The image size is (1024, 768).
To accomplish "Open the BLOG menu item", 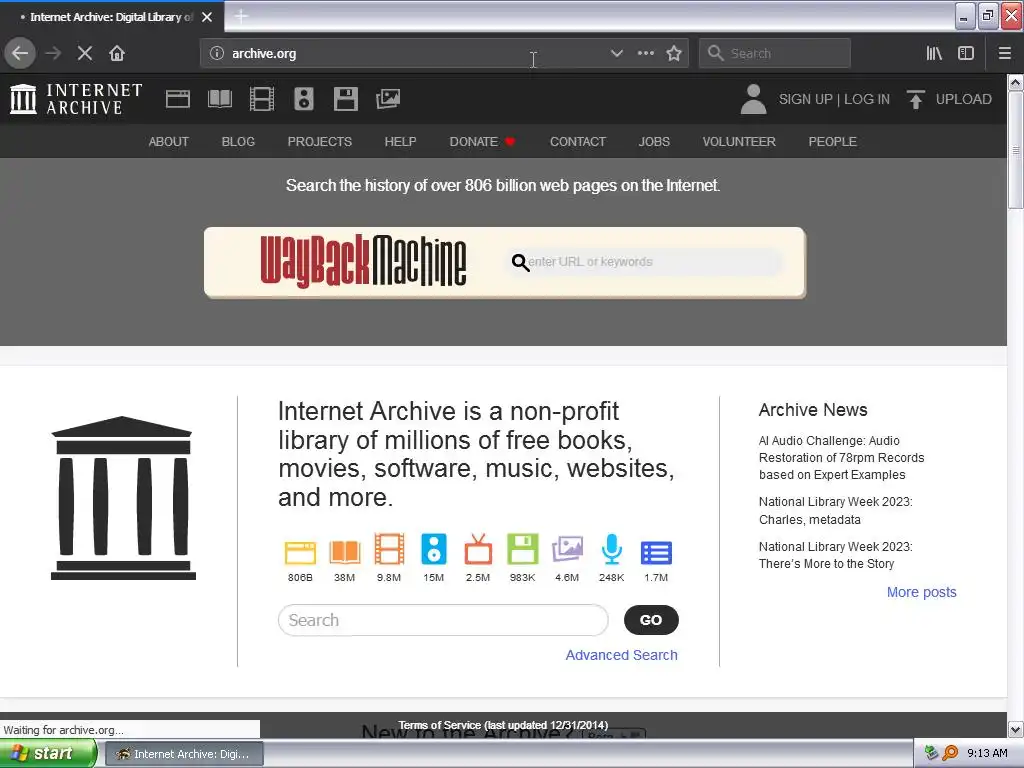I will [x=238, y=142].
